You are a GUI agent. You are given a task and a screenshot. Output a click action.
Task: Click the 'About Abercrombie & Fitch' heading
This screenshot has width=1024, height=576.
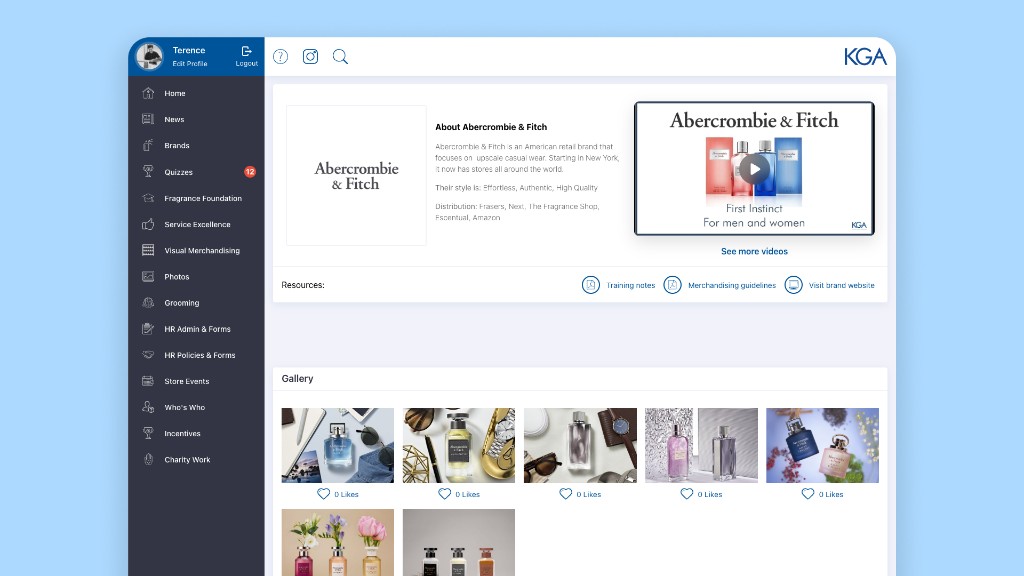pyautogui.click(x=491, y=127)
